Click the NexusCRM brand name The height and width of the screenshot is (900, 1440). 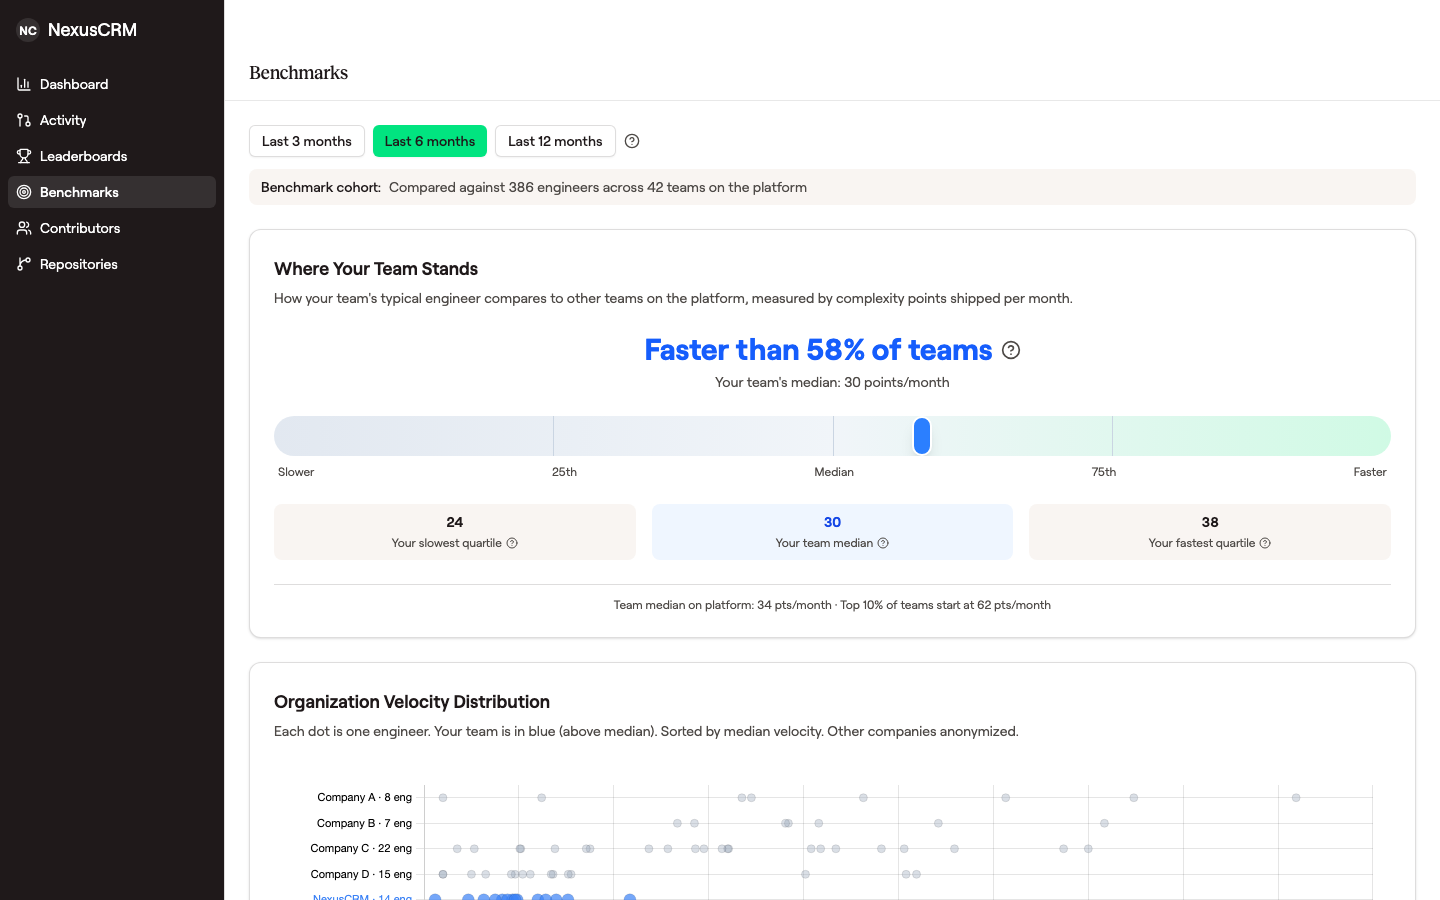click(92, 30)
